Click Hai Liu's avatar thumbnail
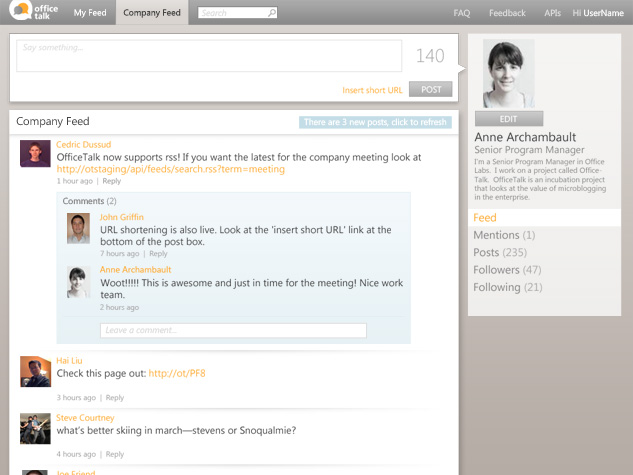The image size is (633, 475). click(36, 371)
